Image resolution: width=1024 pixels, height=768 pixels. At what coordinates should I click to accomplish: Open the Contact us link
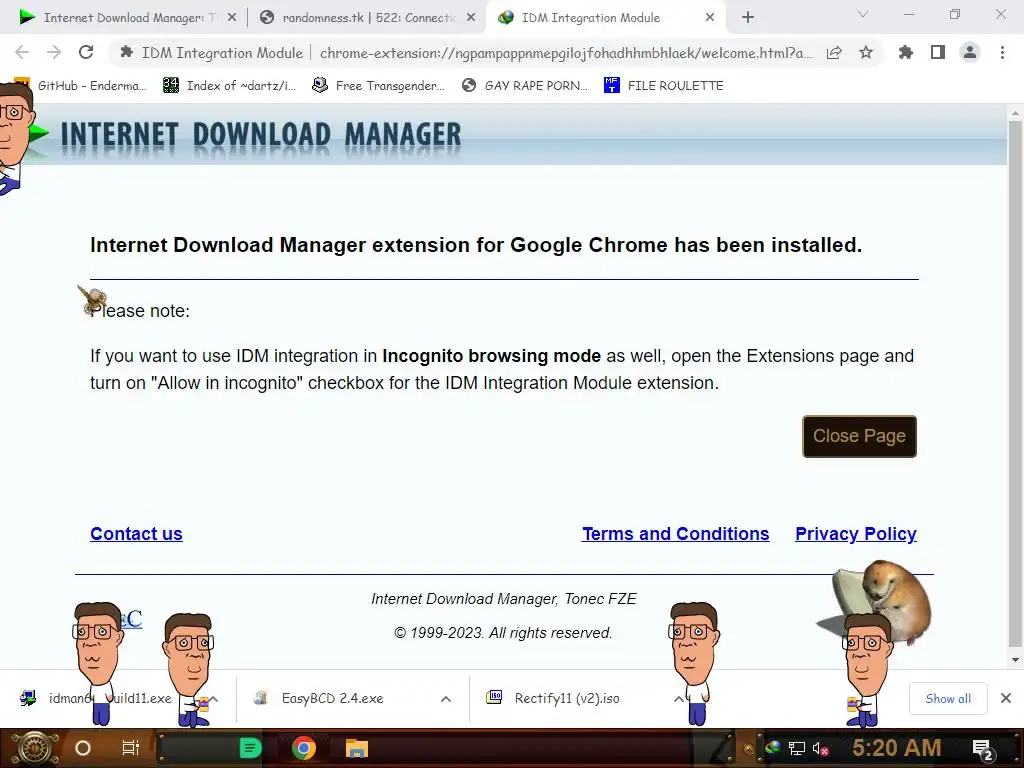[136, 534]
